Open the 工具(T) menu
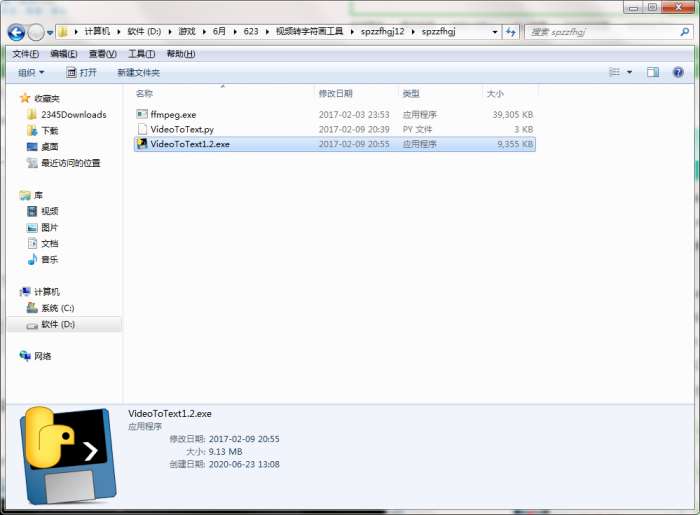This screenshot has height=515, width=700. click(142, 54)
